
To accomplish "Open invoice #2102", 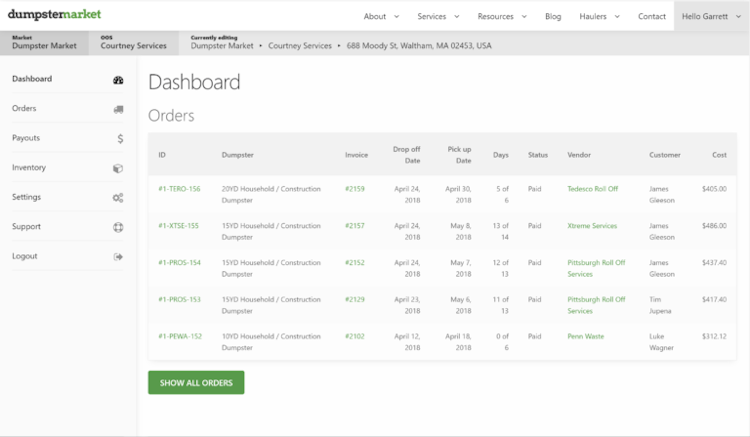I will click(355, 336).
